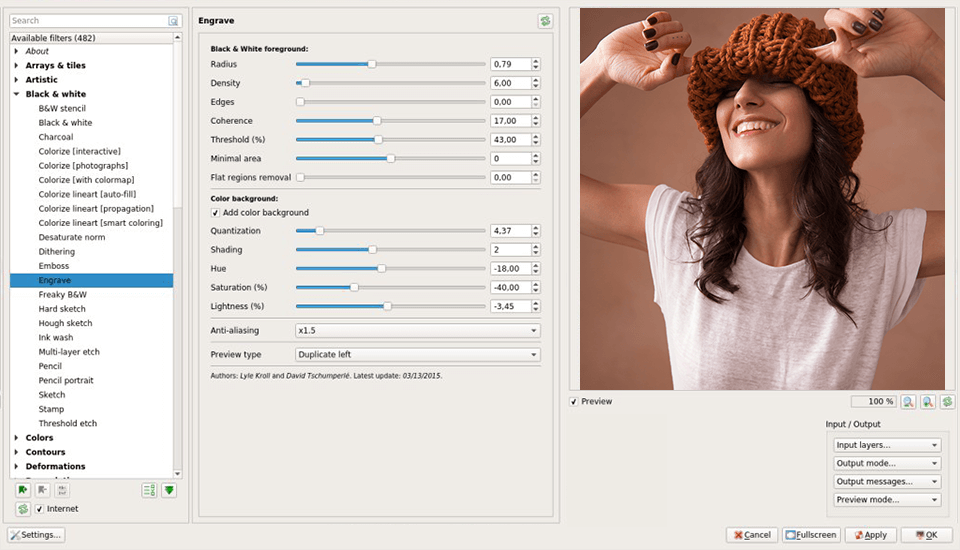Click the Radius slider handle

click(x=372, y=64)
